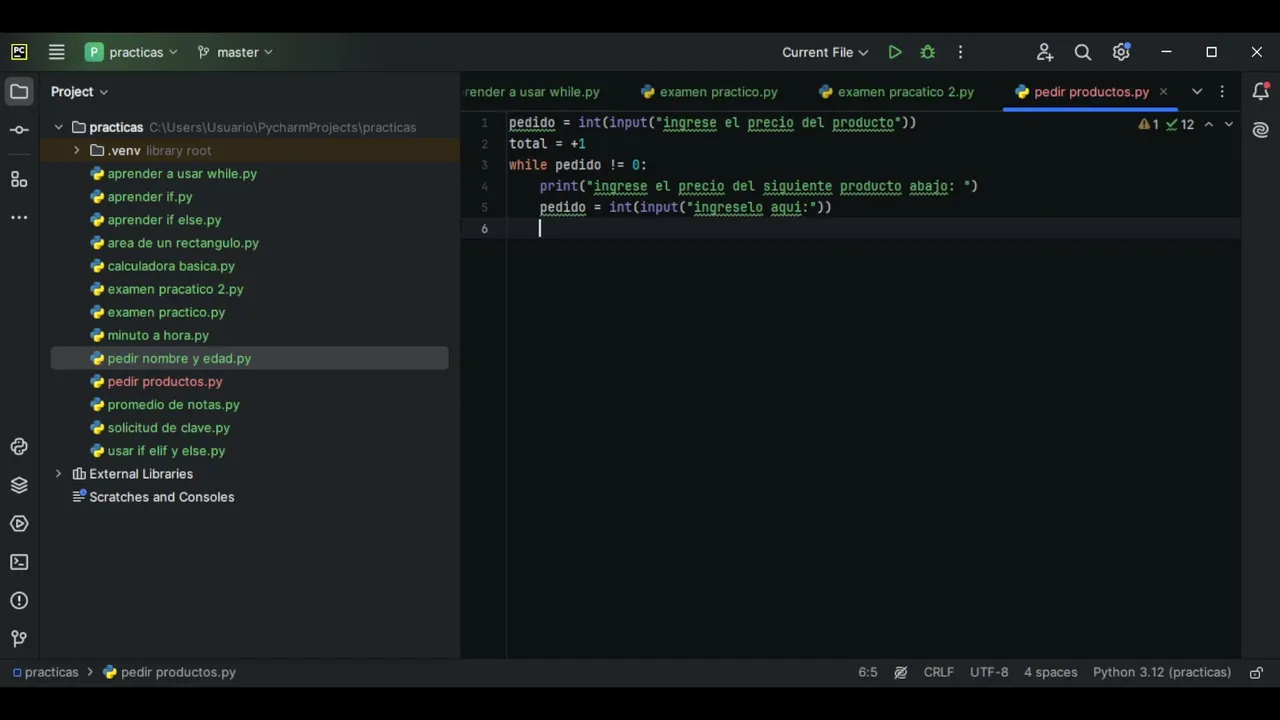1280x720 pixels.
Task: Select aprender if.py file
Action: [150, 197]
